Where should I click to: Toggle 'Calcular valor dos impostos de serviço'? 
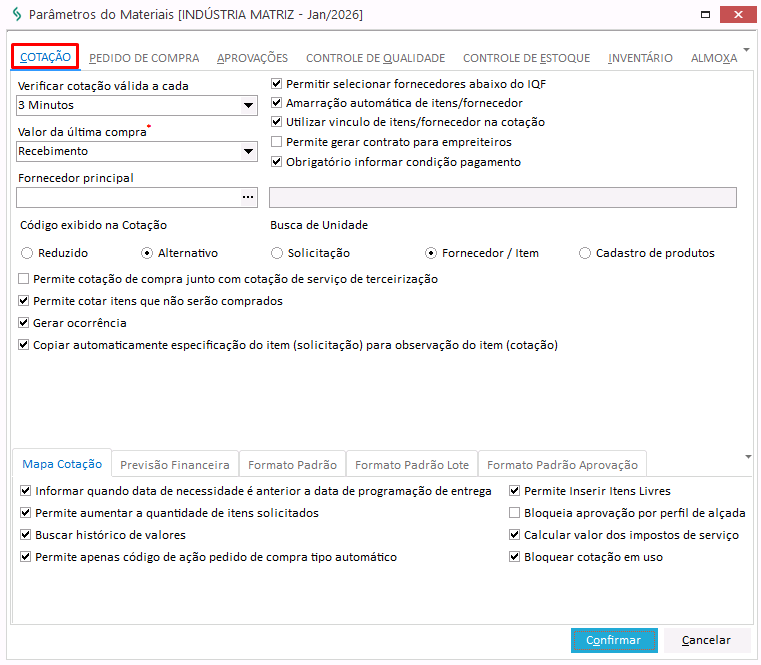tap(514, 534)
